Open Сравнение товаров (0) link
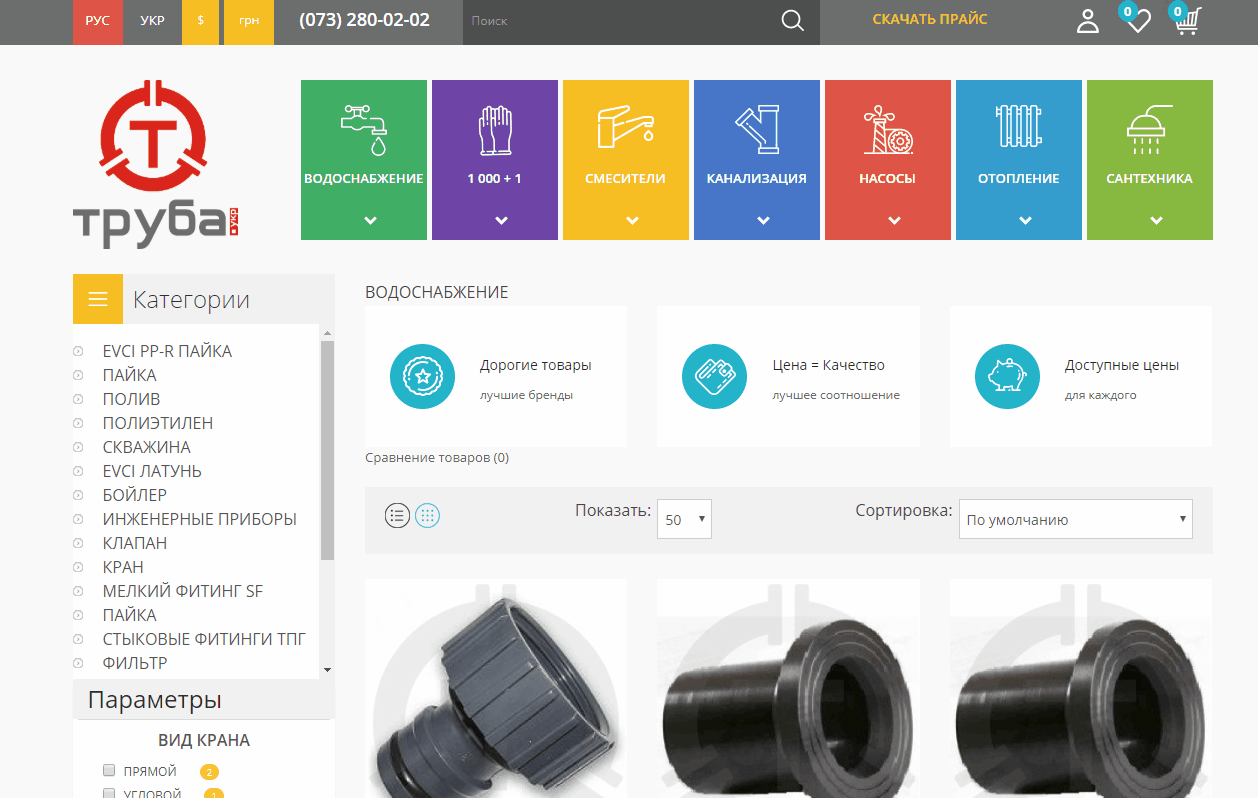This screenshot has width=1258, height=798. point(437,457)
